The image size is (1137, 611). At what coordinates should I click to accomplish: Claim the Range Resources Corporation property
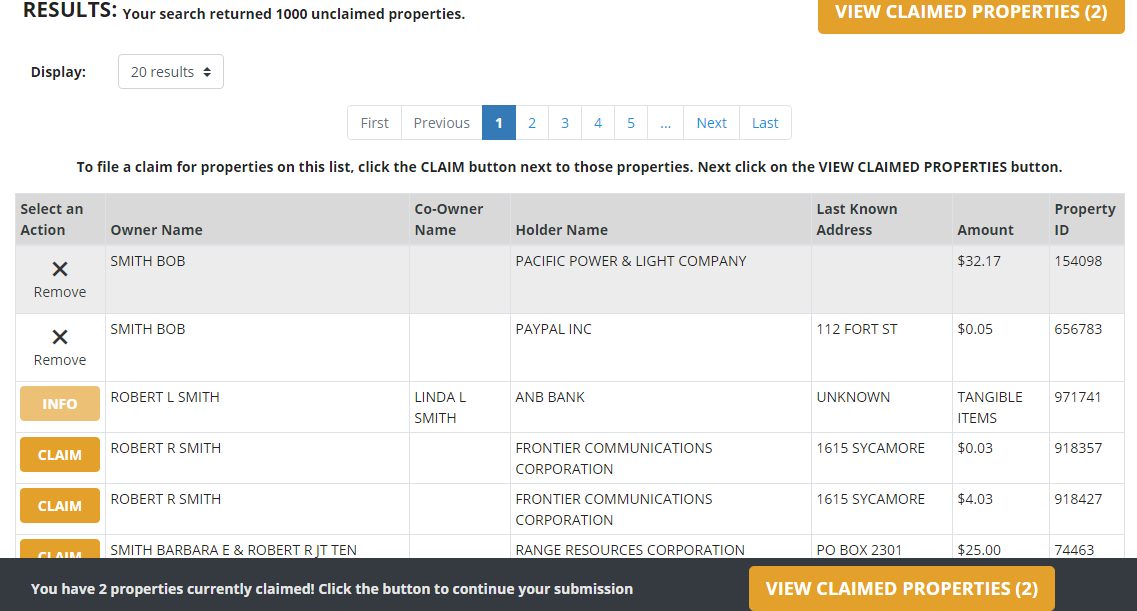[59, 553]
